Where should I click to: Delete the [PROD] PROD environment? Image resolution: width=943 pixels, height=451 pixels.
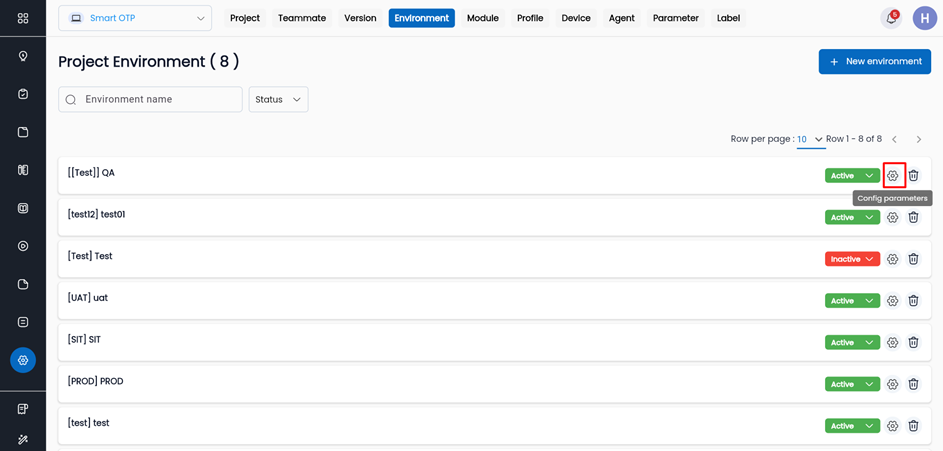913,384
